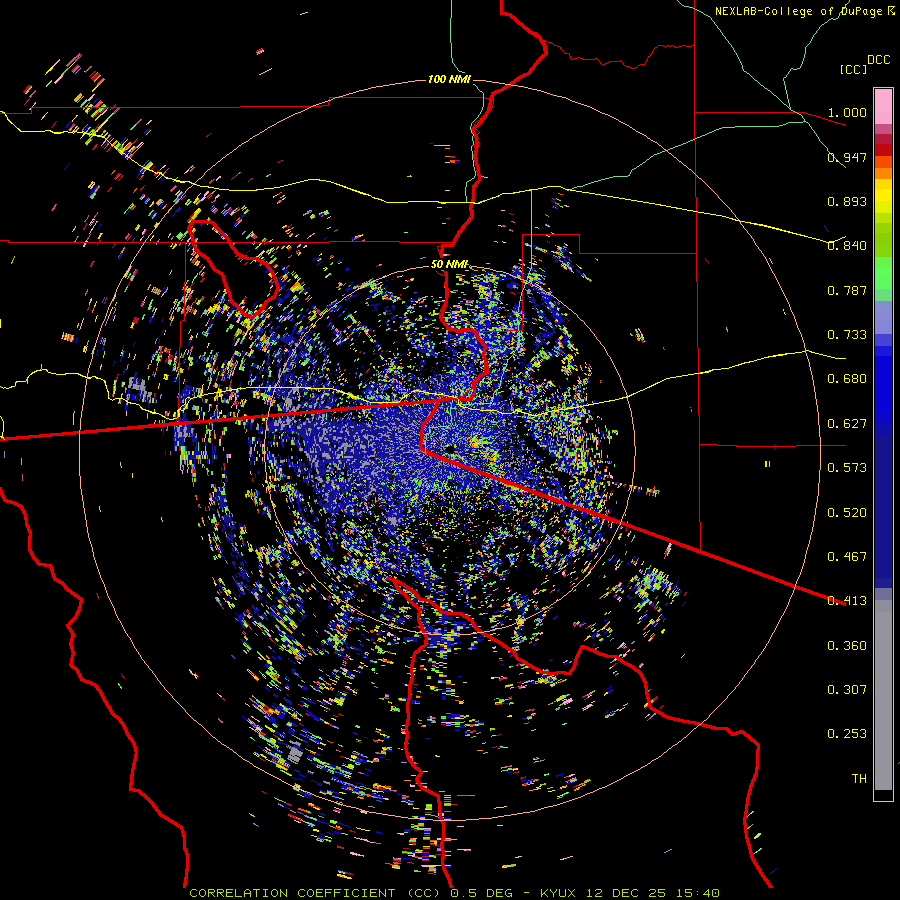
Task: Click the [CC] legend unit label
Action: point(853,69)
